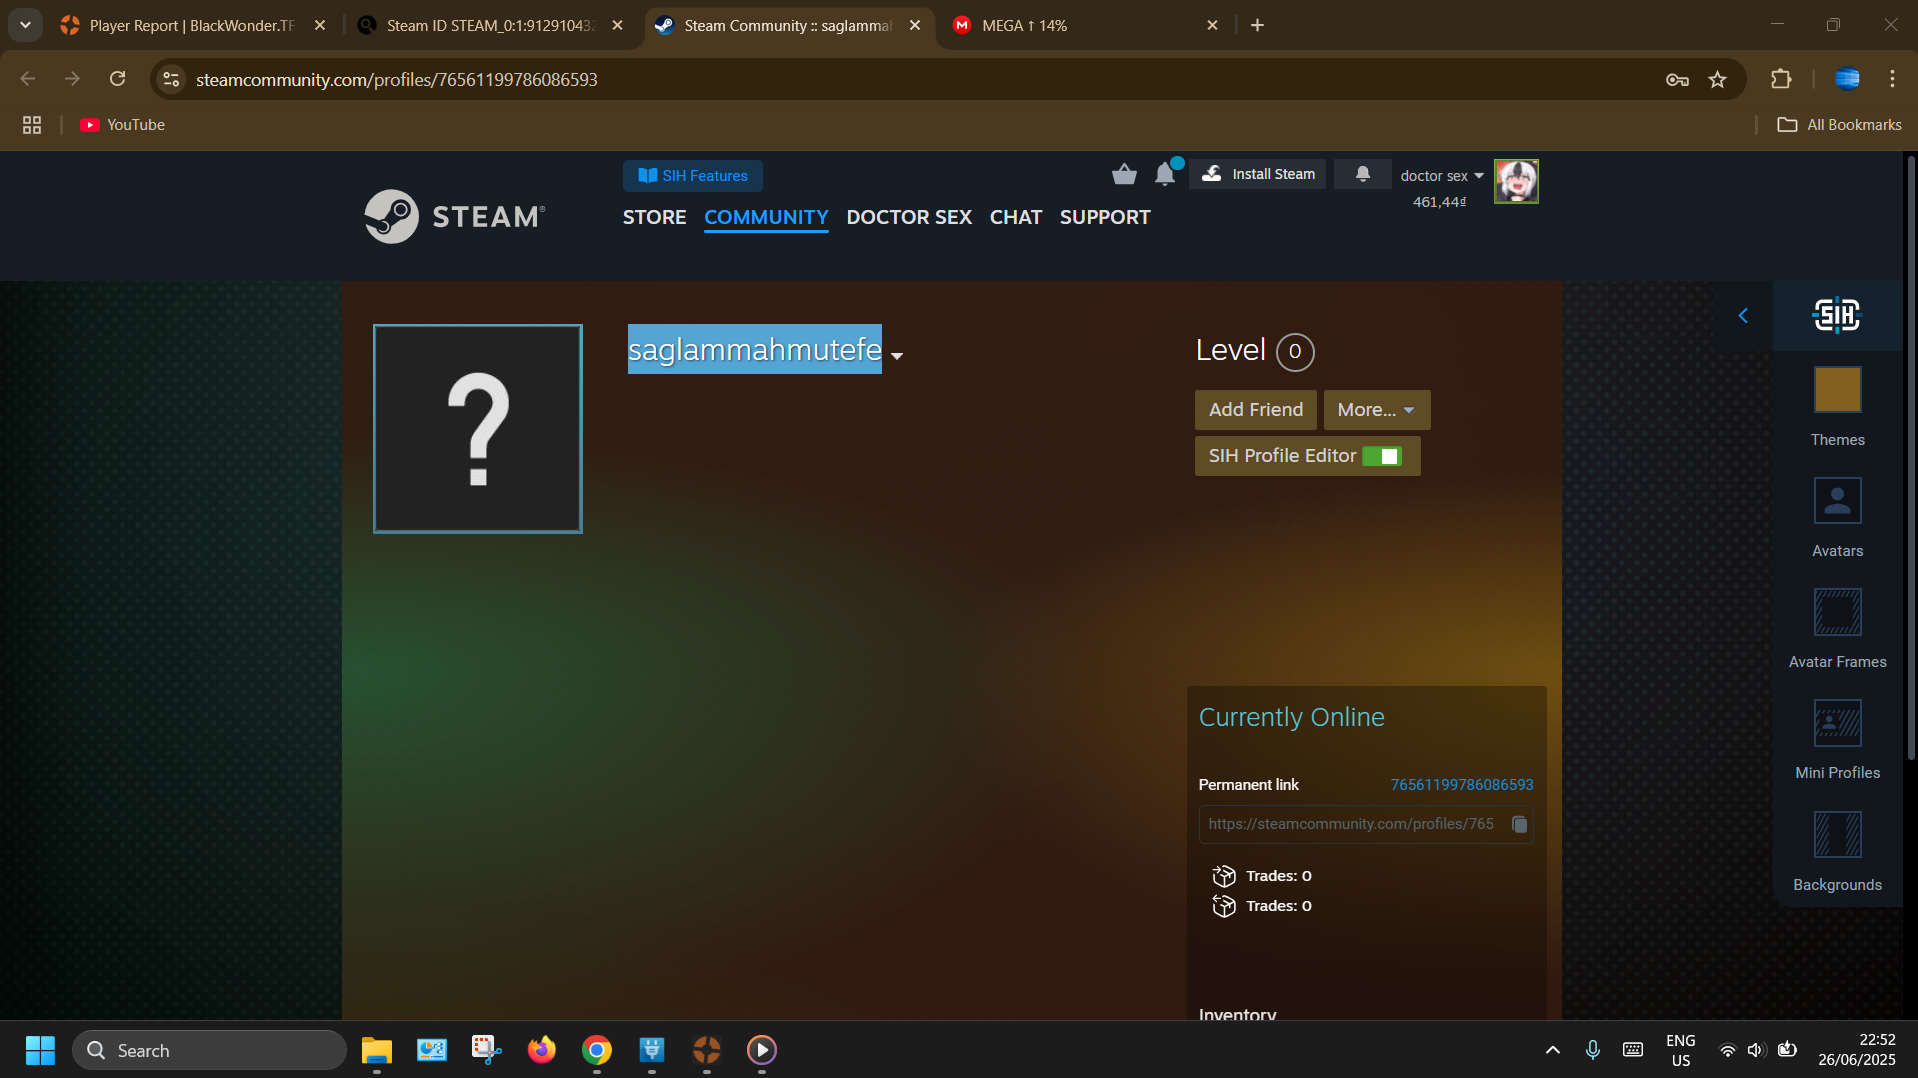Click the highlighted saglammahmutefe username
The height and width of the screenshot is (1078, 1918).
click(x=754, y=349)
